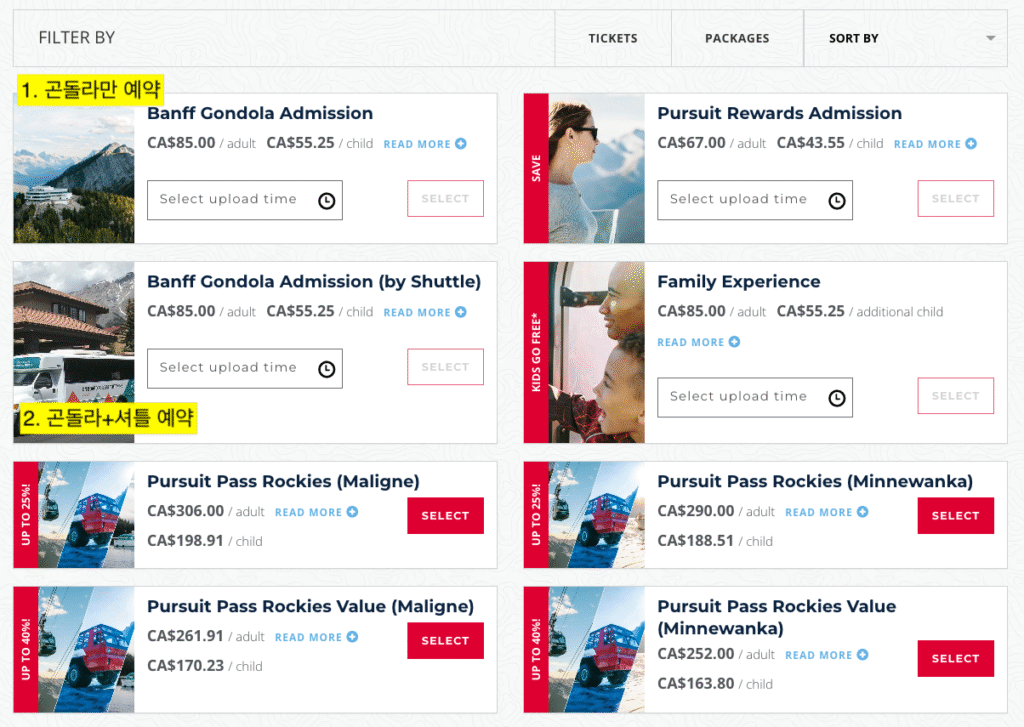
Task: Open Pursuit Rewards Admission woman thumbnail
Action: (596, 169)
